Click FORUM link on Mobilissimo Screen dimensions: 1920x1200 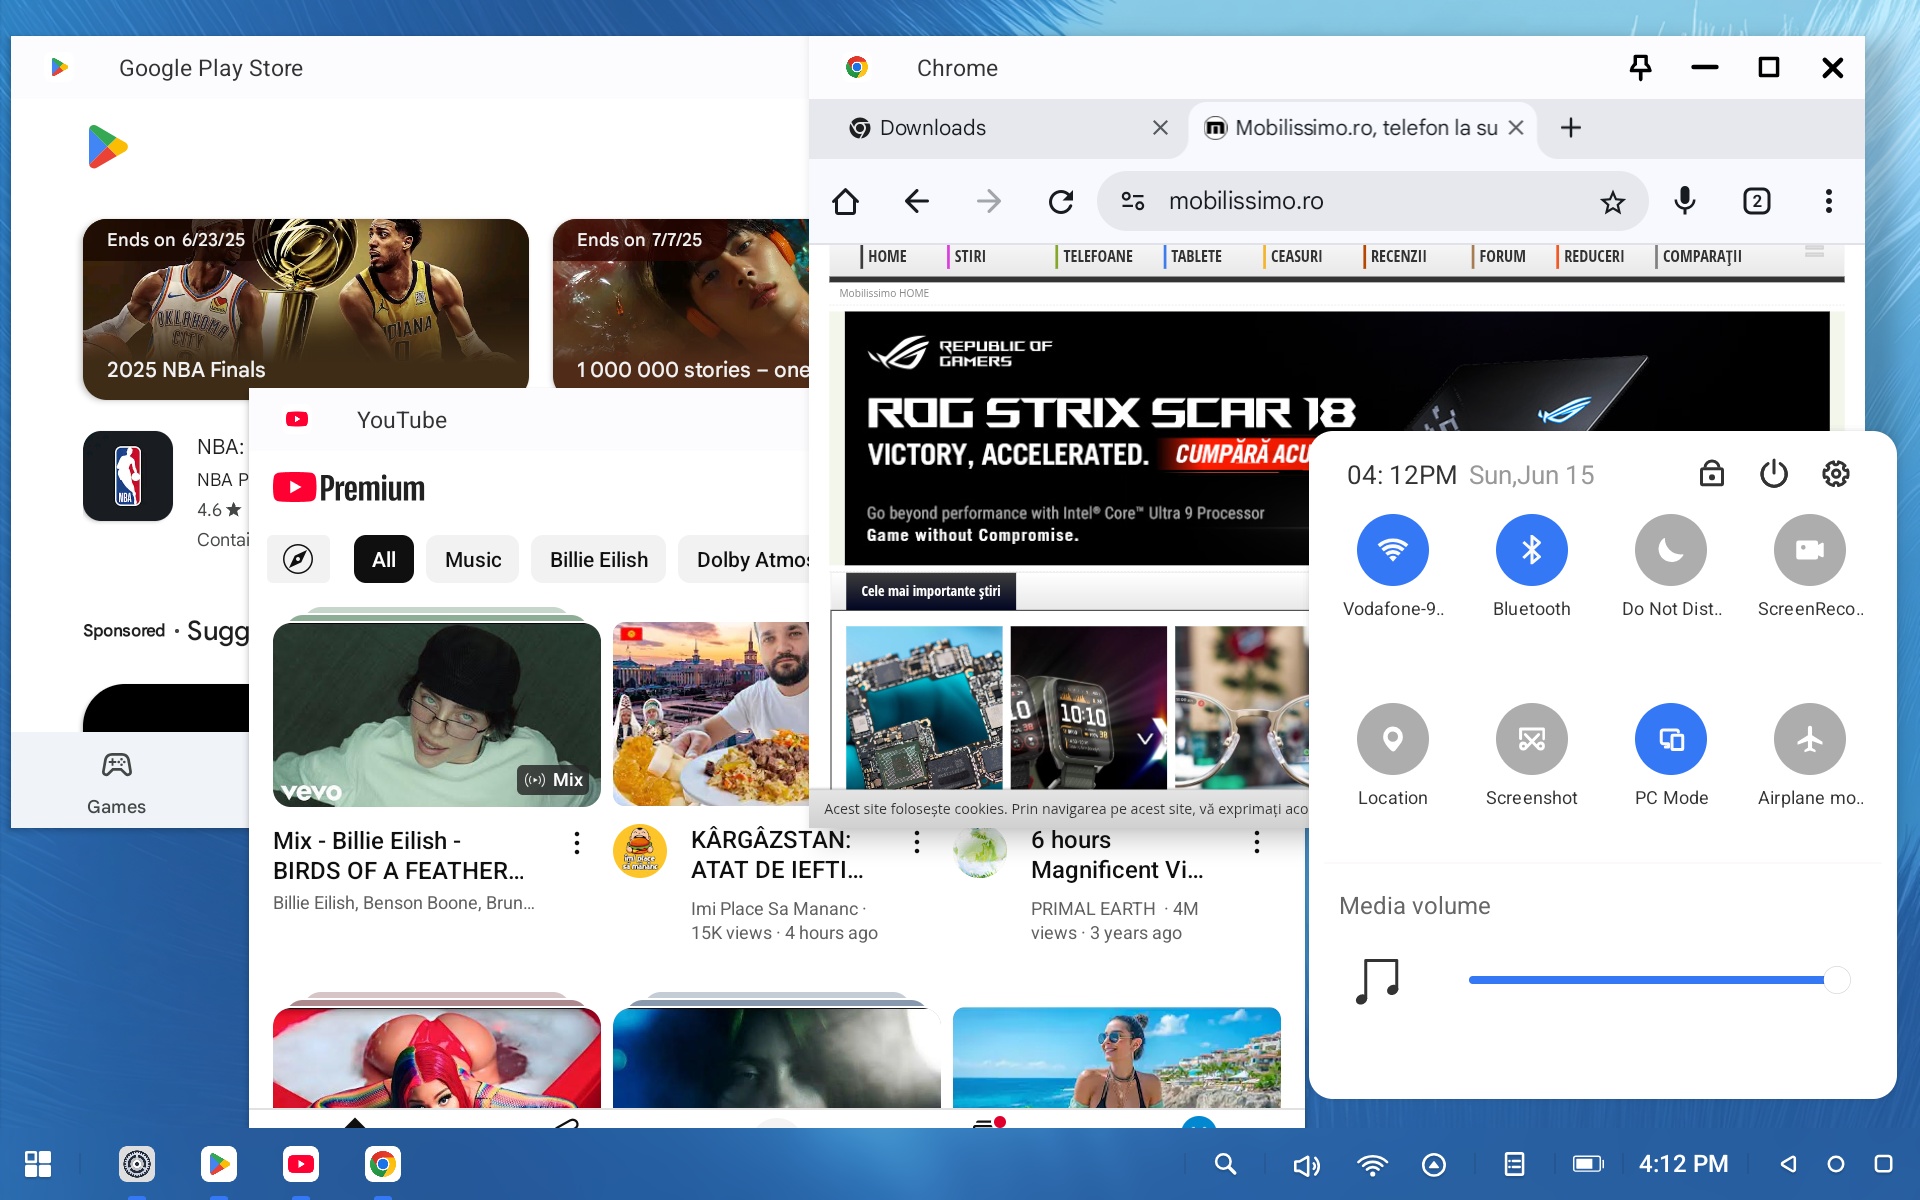pyautogui.click(x=1501, y=256)
